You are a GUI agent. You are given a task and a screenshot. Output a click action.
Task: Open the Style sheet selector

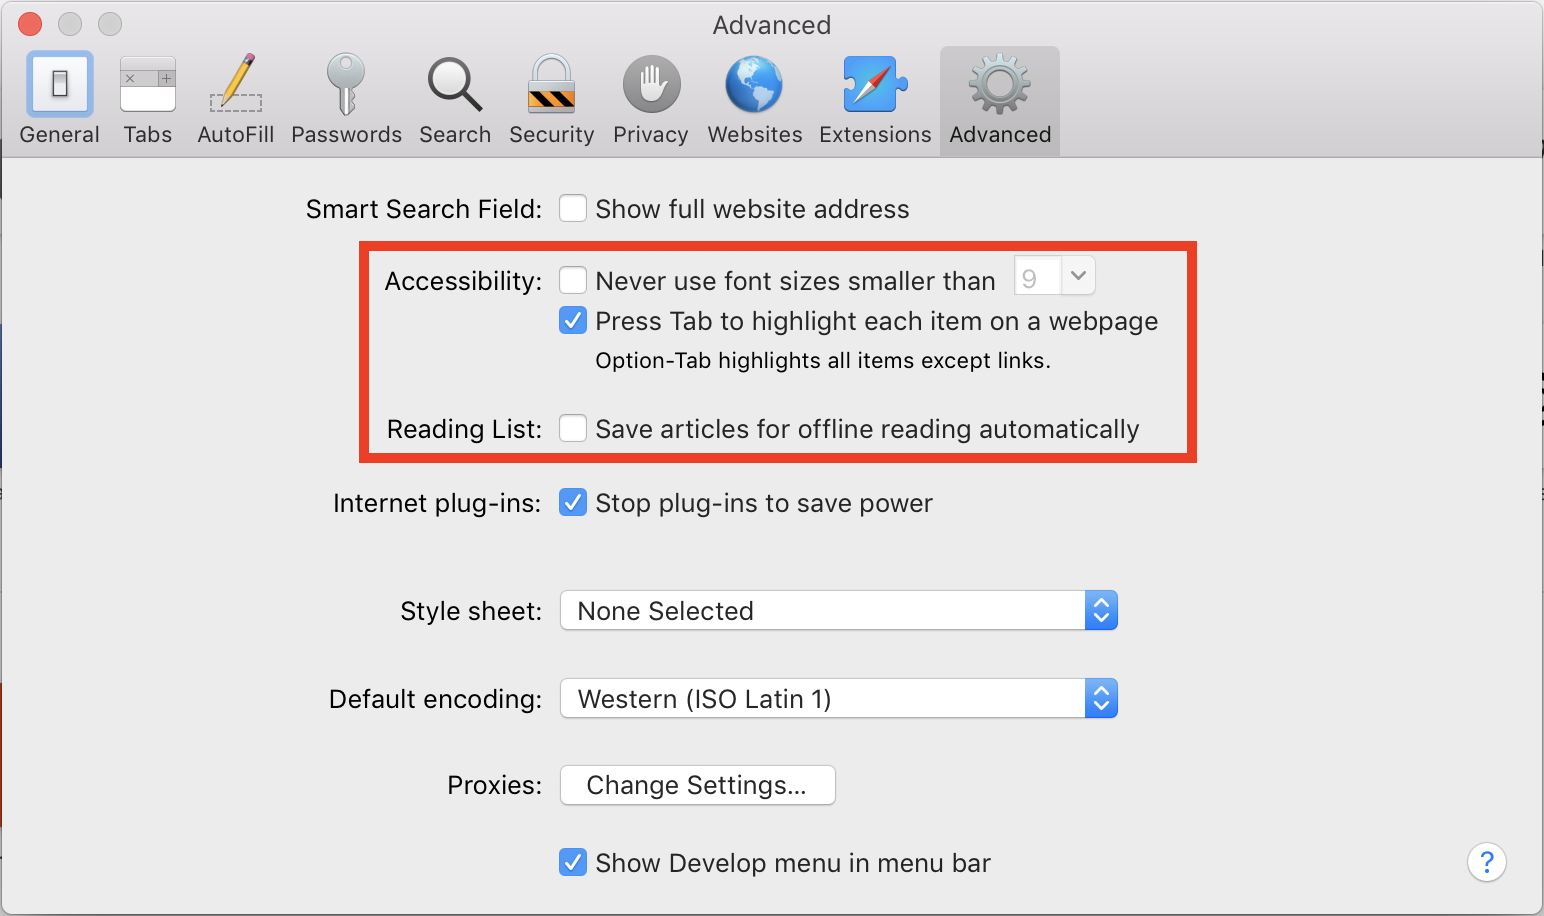[1100, 610]
